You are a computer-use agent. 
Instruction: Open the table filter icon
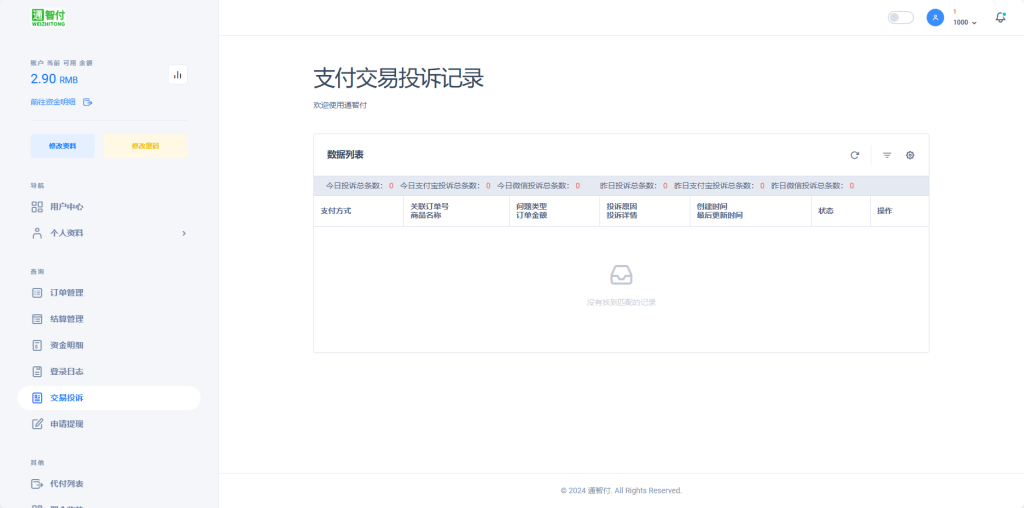pyautogui.click(x=887, y=155)
